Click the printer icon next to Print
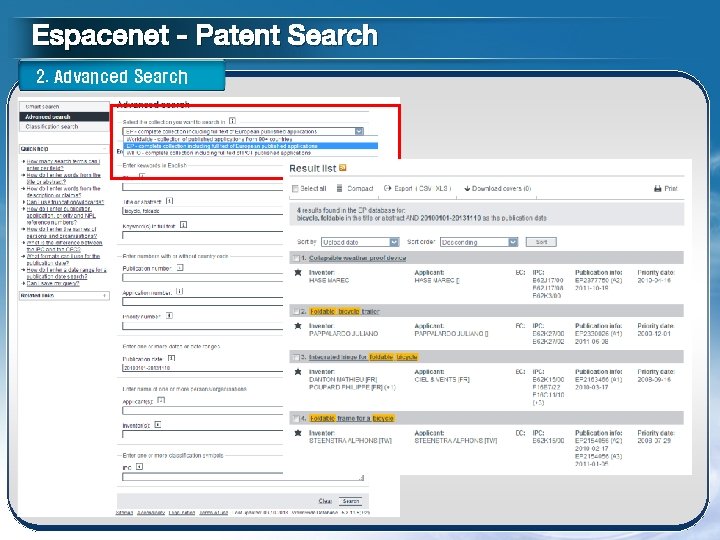Screen dimensions: 720x540 658,189
